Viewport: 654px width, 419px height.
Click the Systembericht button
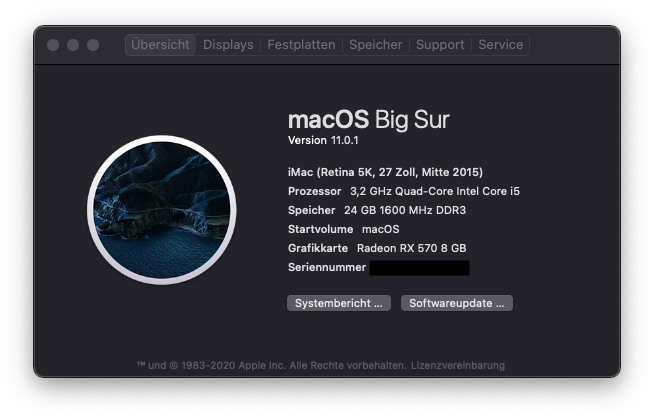pos(339,303)
